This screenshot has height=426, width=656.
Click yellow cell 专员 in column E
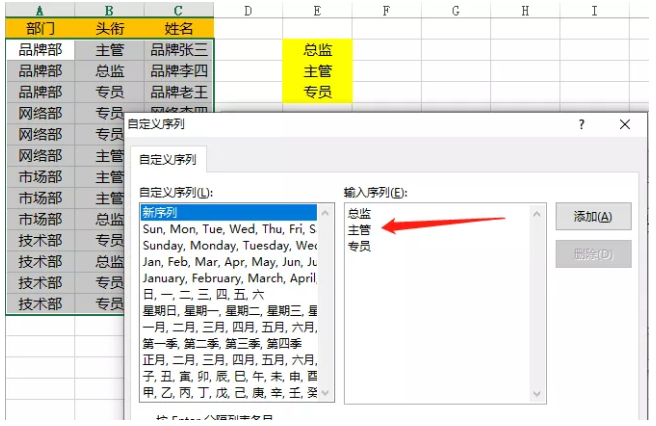coord(317,92)
